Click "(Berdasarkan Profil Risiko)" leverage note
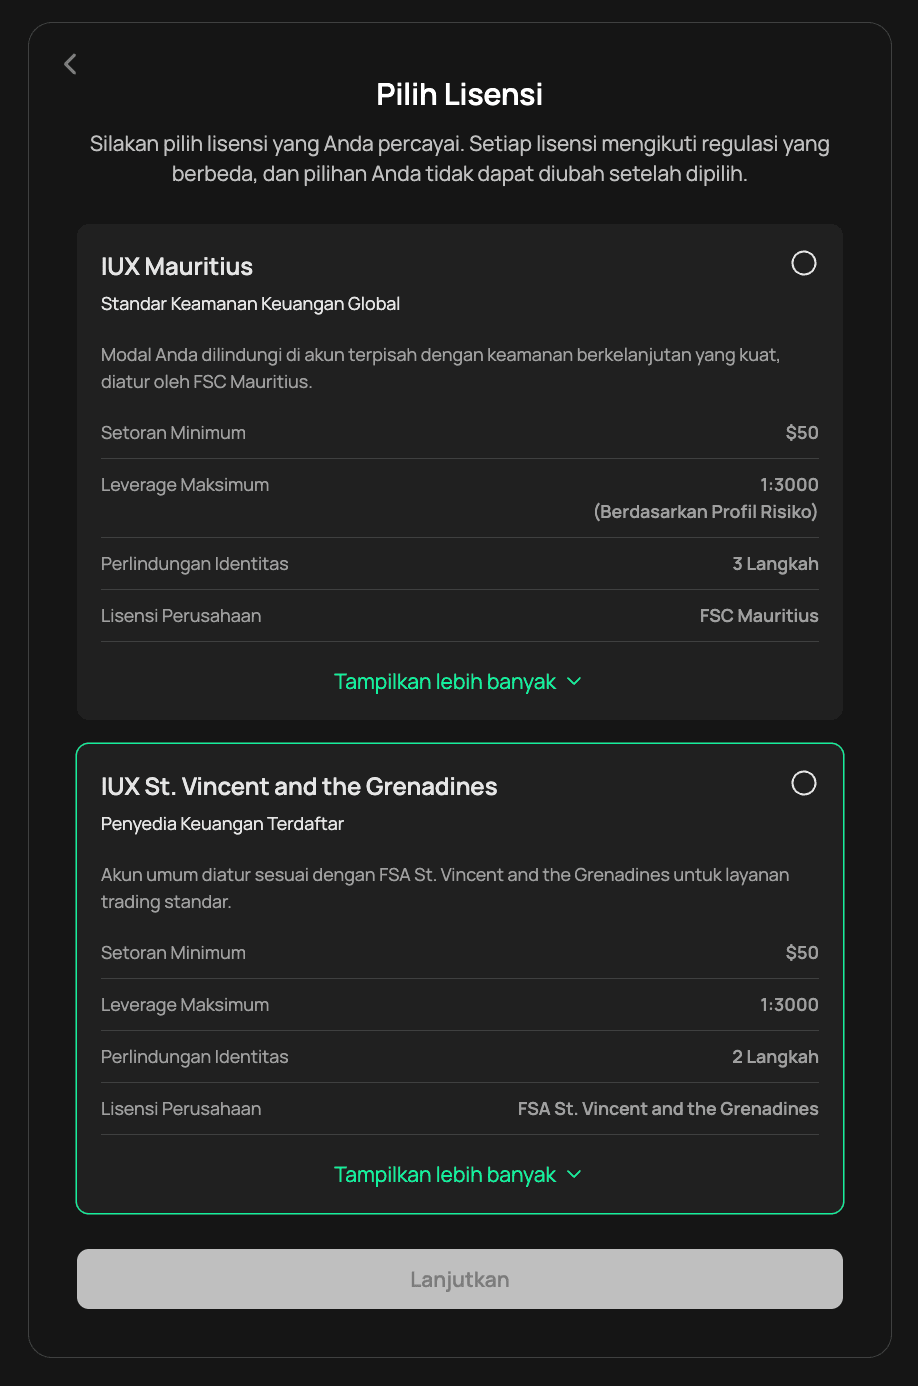Viewport: 918px width, 1386px height. point(705,512)
